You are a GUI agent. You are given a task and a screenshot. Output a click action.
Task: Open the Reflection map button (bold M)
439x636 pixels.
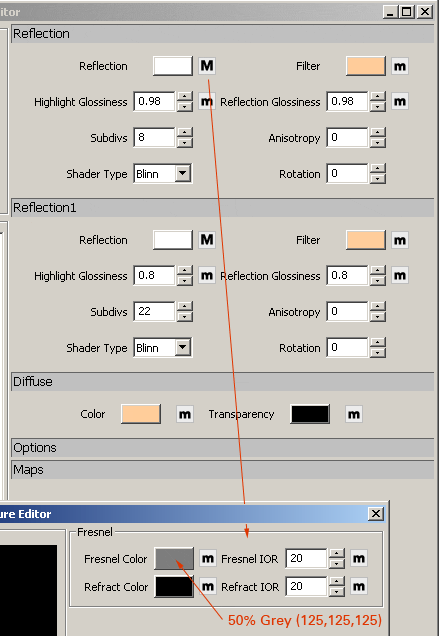207,66
